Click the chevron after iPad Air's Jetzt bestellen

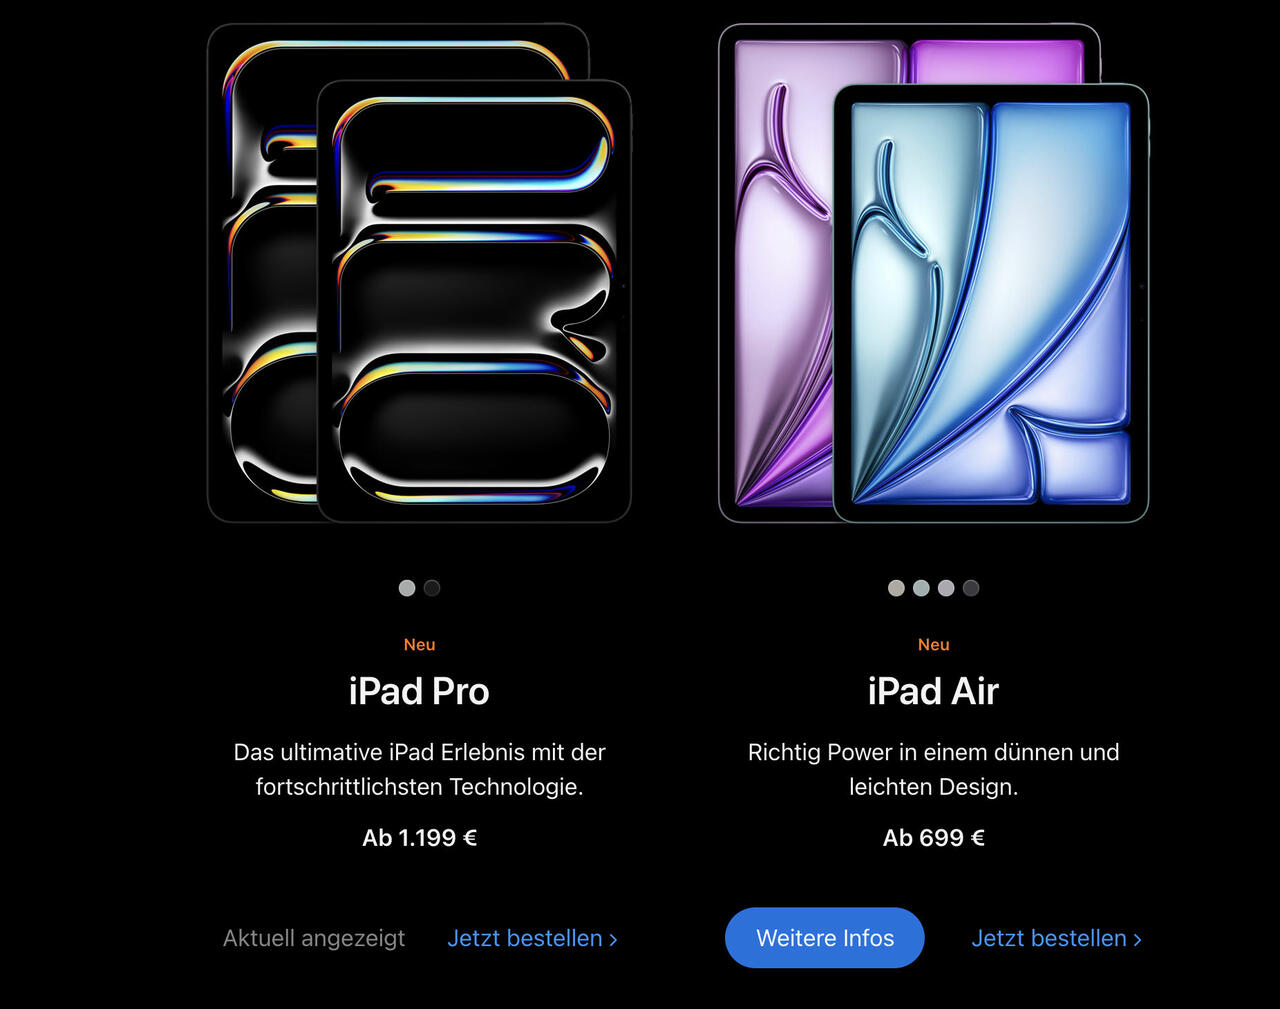[x=1137, y=939]
